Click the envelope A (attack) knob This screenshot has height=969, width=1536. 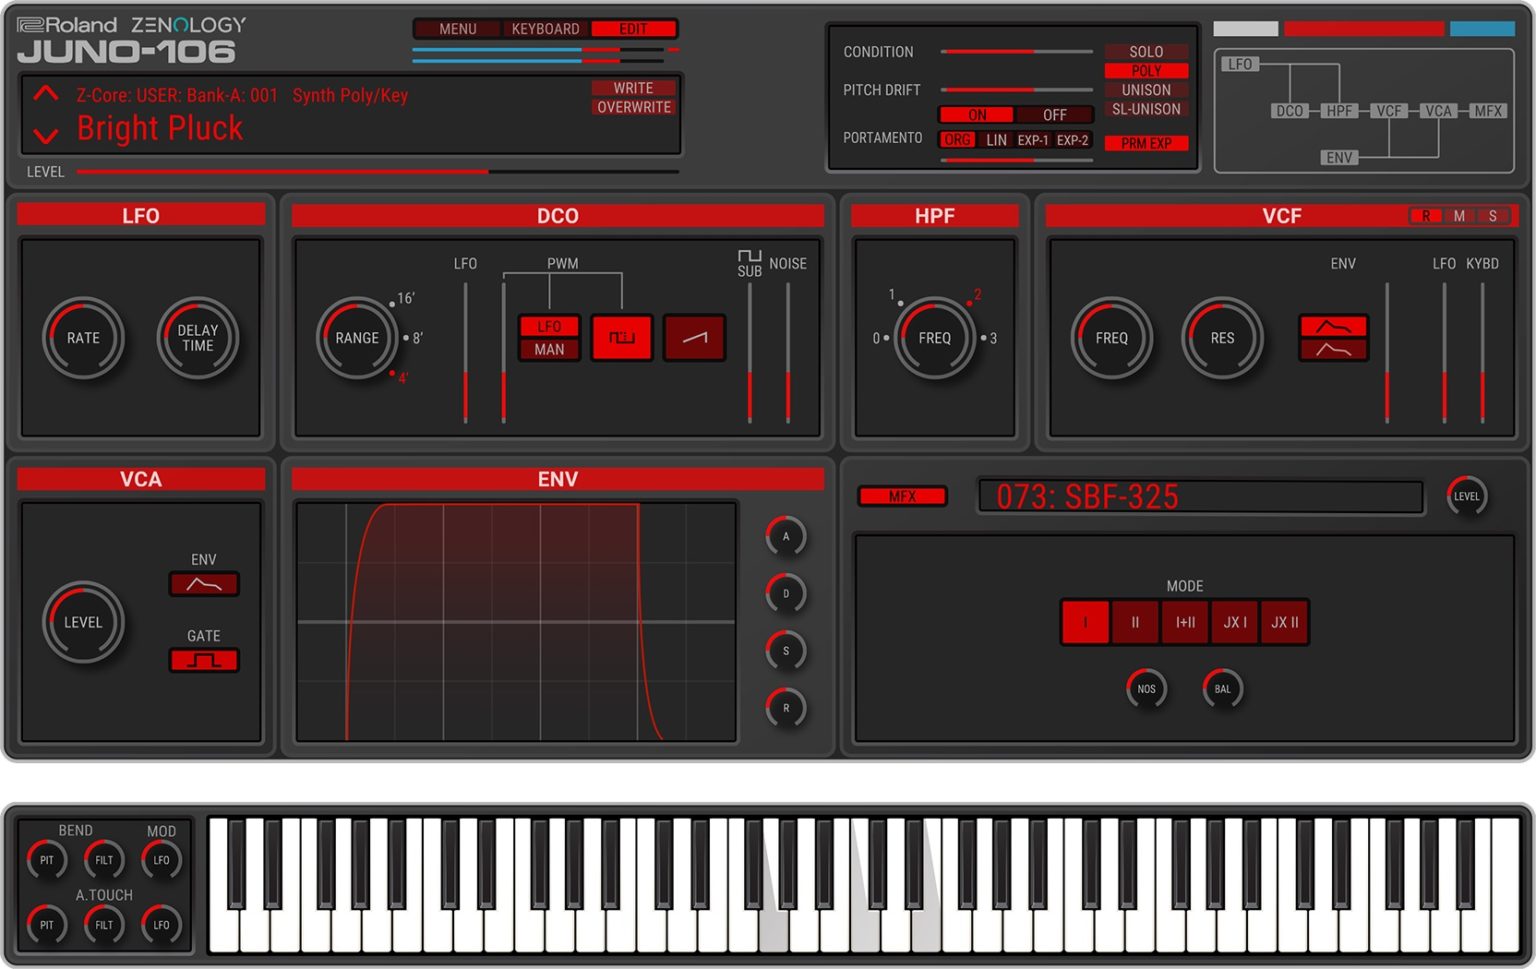pyautogui.click(x=786, y=537)
